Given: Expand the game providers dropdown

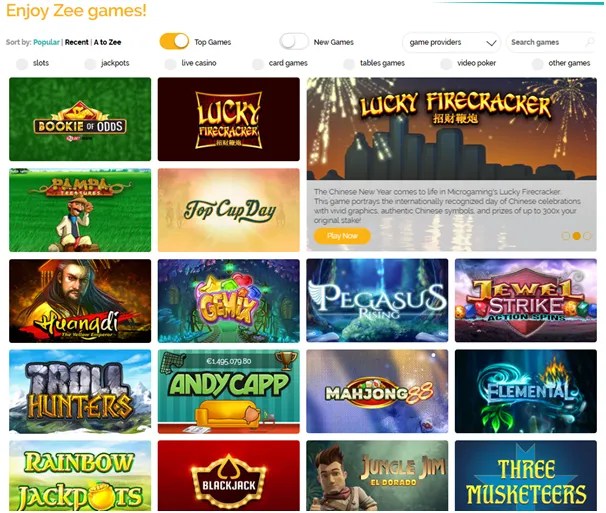Looking at the screenshot, I should click(x=451, y=42).
